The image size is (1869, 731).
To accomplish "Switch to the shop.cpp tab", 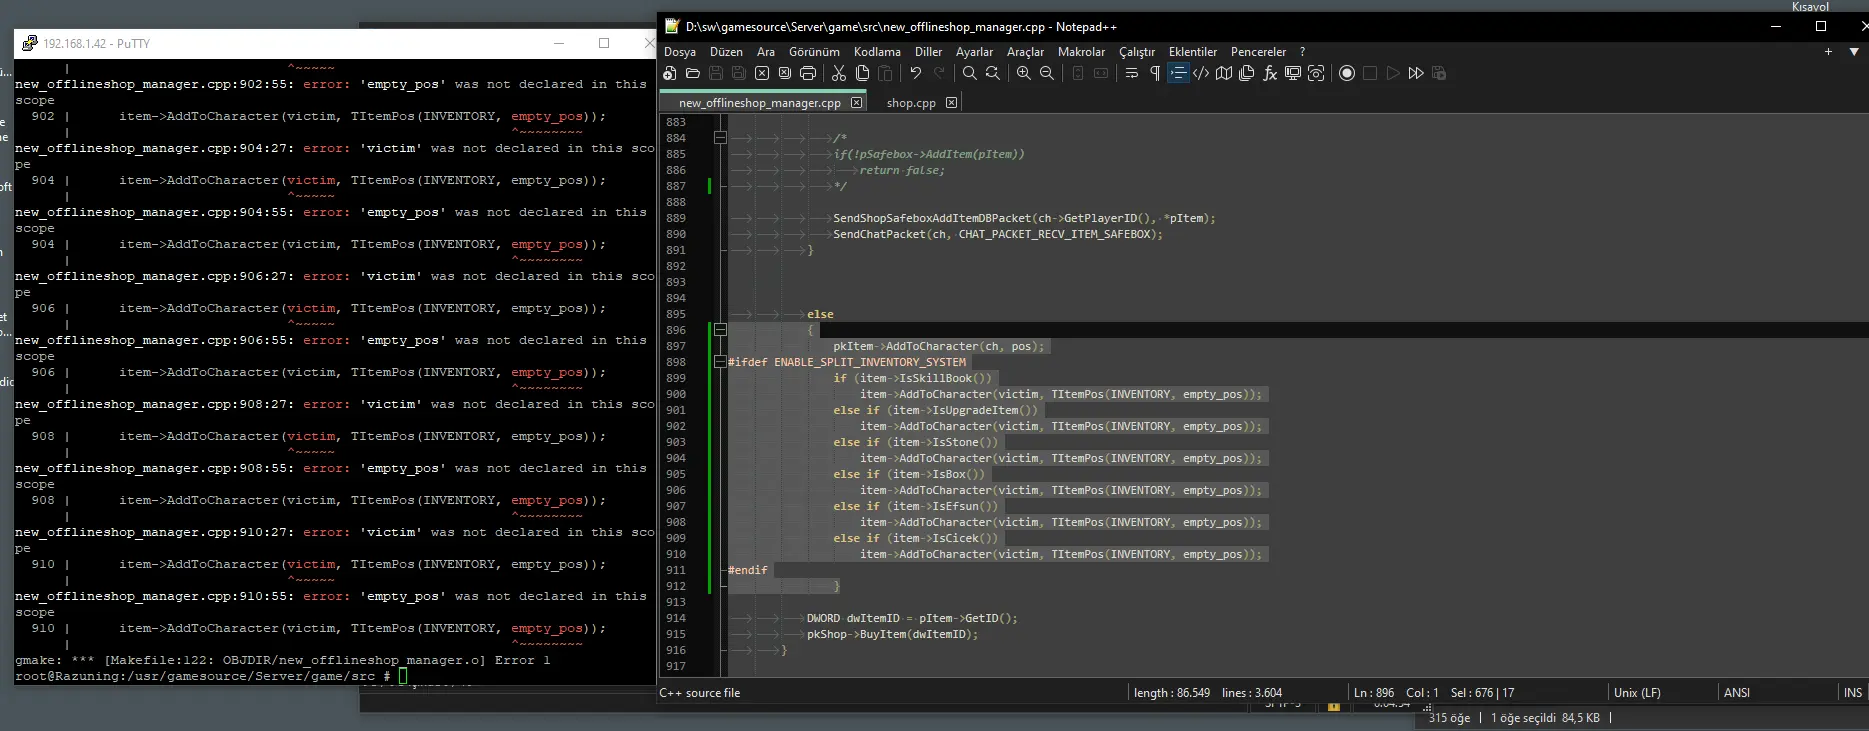I will 910,103.
